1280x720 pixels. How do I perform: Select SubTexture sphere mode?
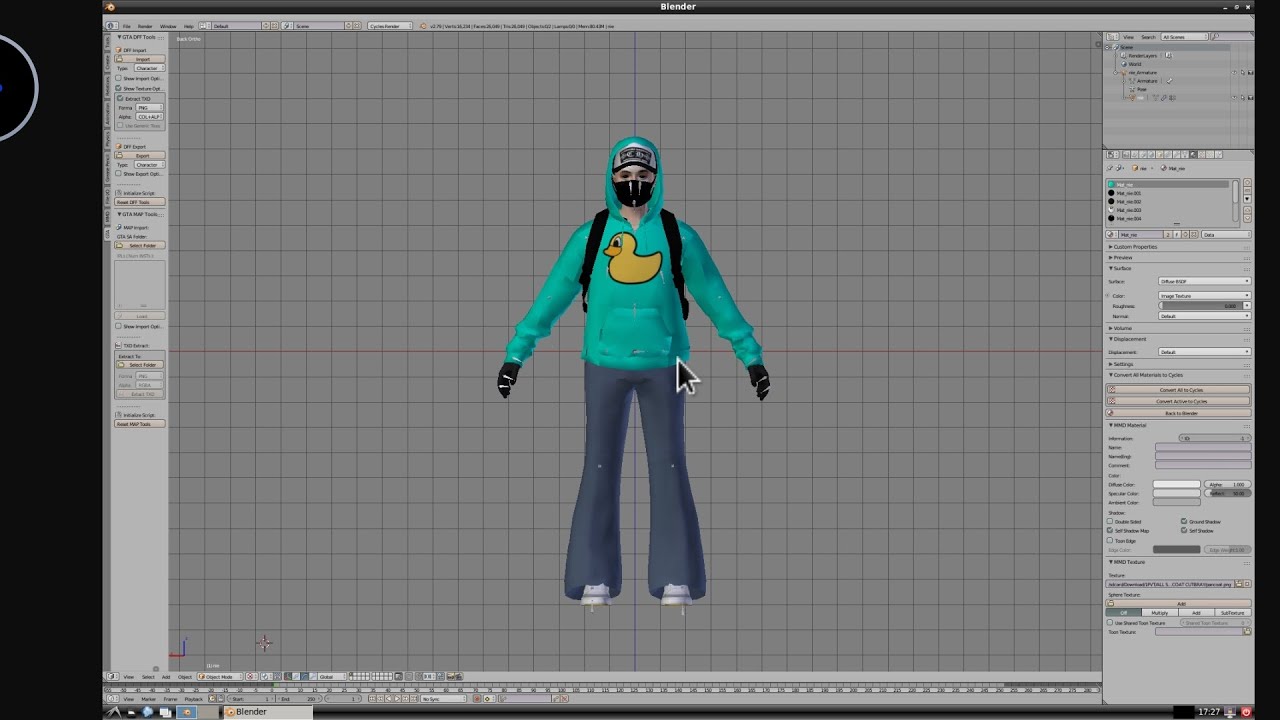pos(1232,612)
